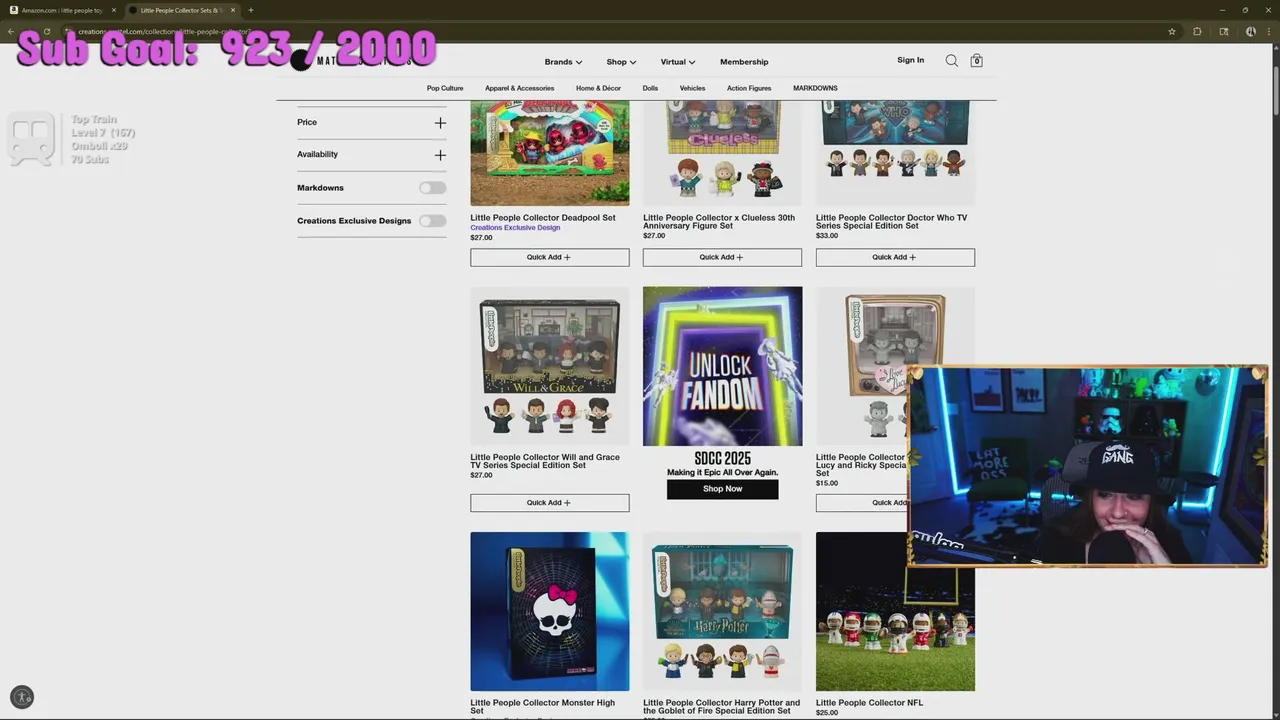
Task: Click the media control icon beside extensions
Action: click(x=1223, y=31)
